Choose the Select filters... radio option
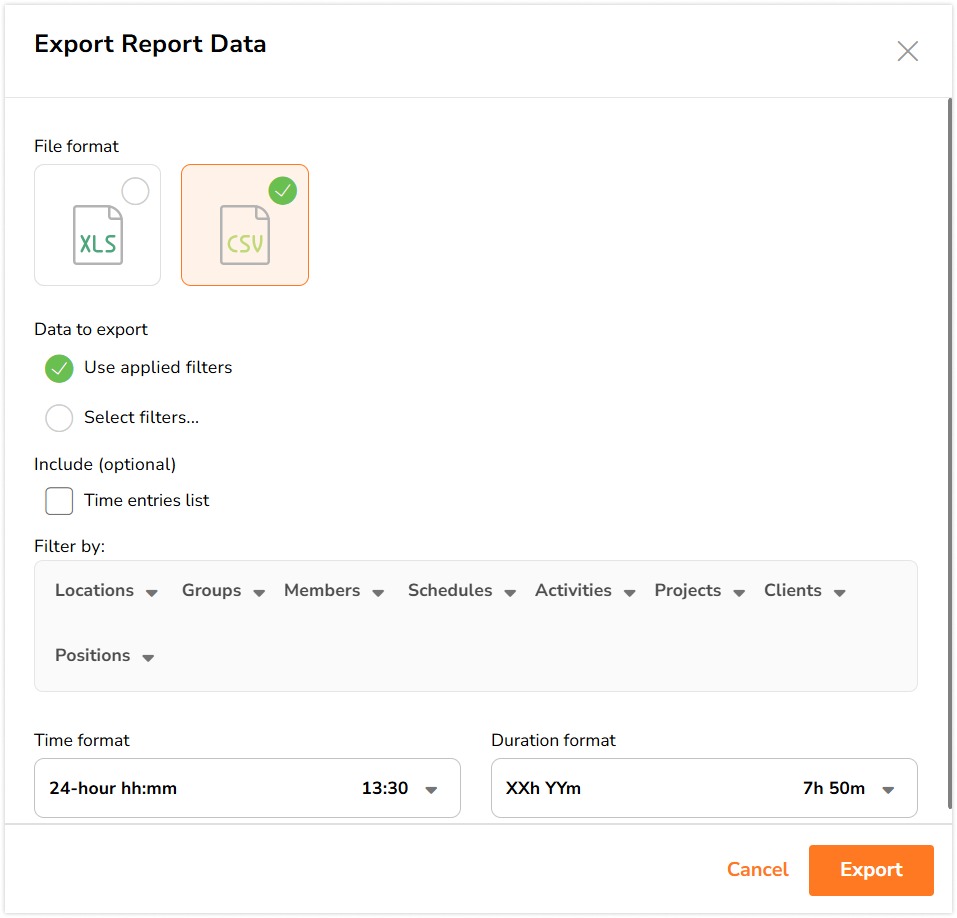 tap(60, 418)
